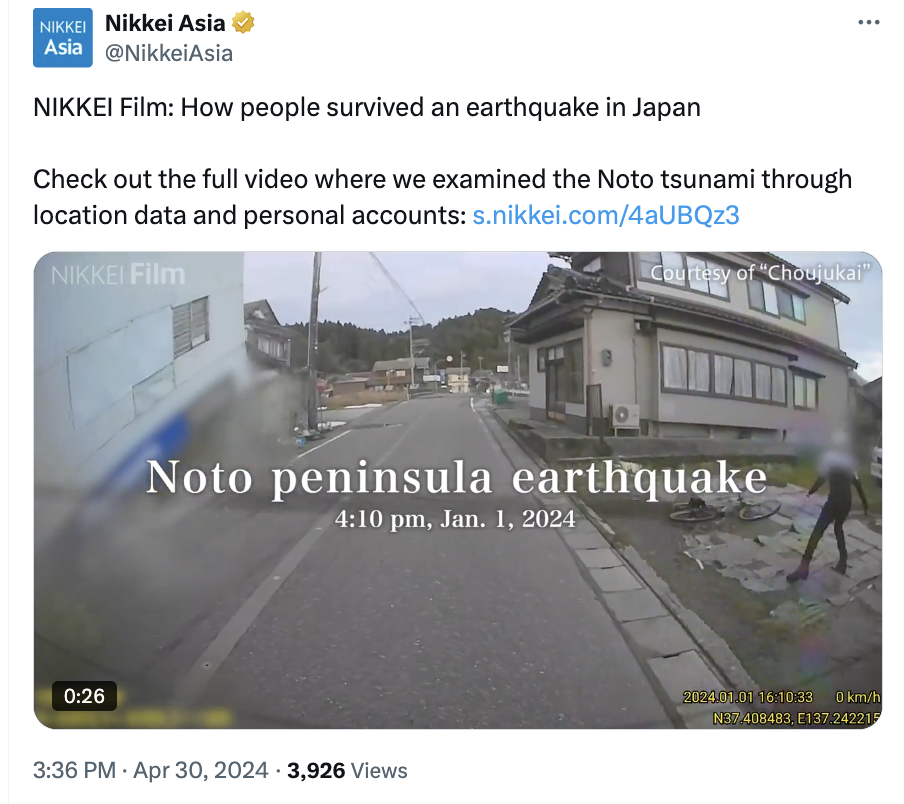Screen dimensions: 904x804
Task: Click the @NikkeiAsia handle
Action: [x=169, y=53]
